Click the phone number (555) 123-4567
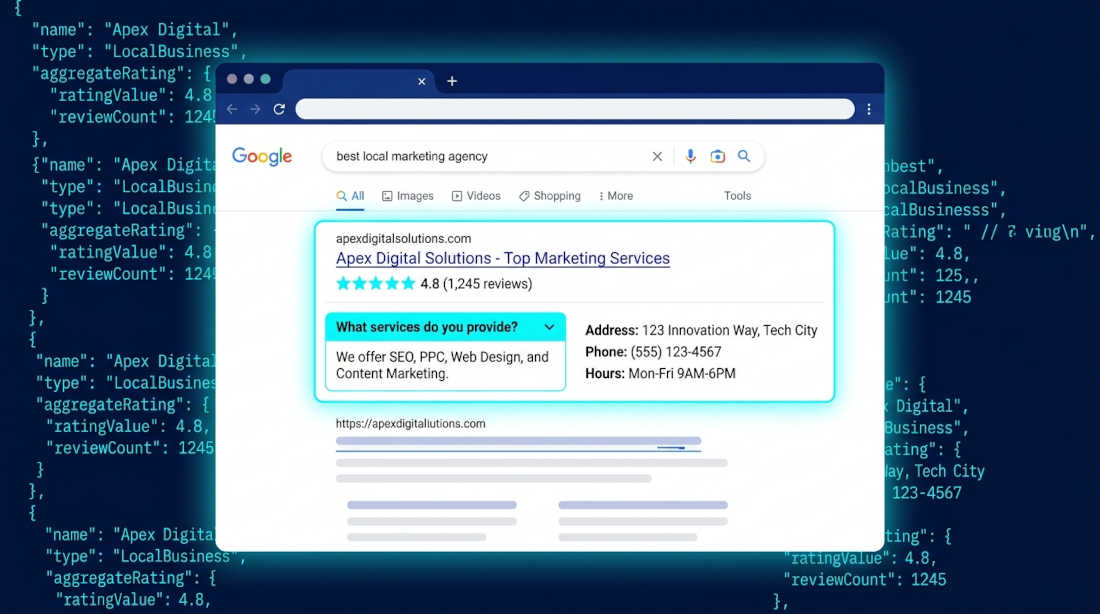Image resolution: width=1100 pixels, height=614 pixels. click(676, 352)
